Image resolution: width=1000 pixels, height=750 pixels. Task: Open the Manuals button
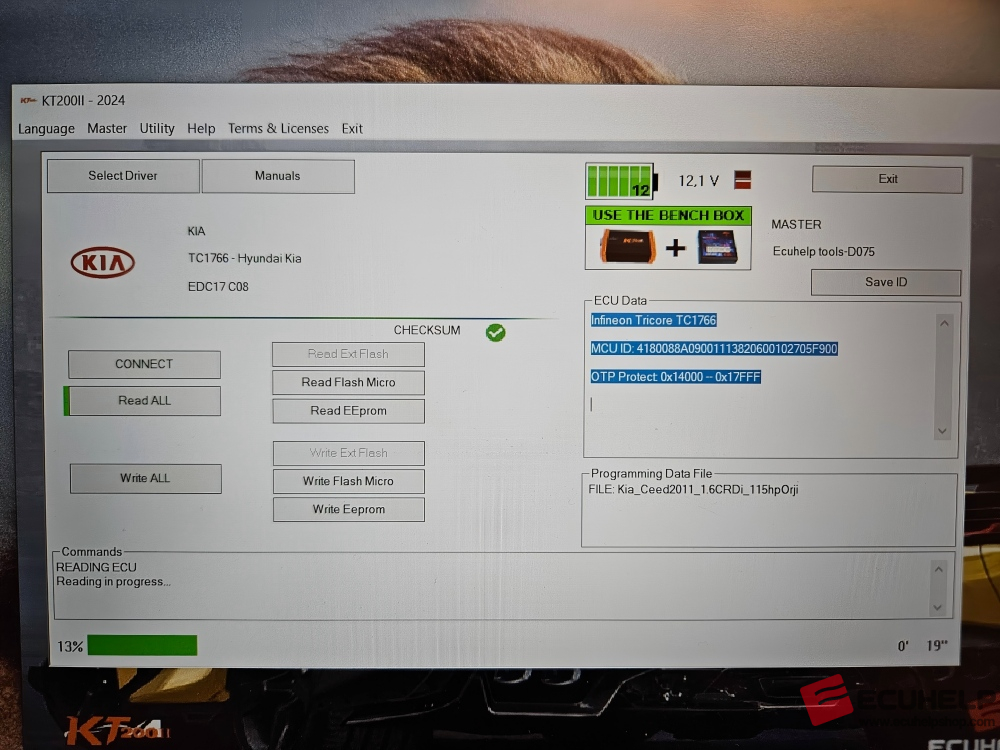tap(278, 176)
